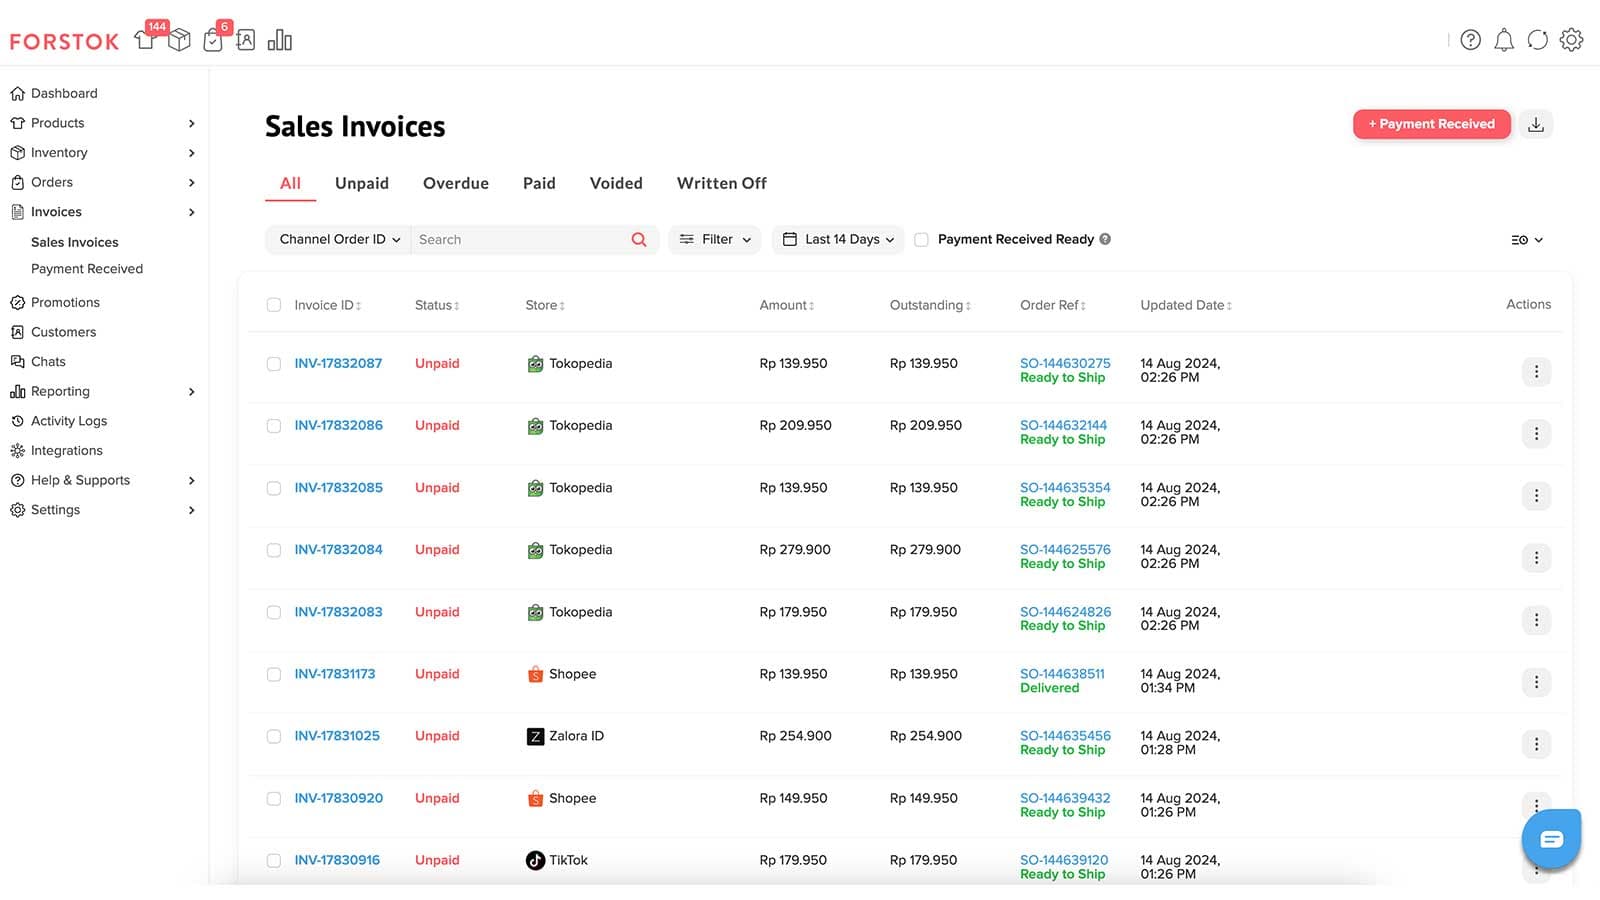Click the download invoices icon

(x=1536, y=124)
